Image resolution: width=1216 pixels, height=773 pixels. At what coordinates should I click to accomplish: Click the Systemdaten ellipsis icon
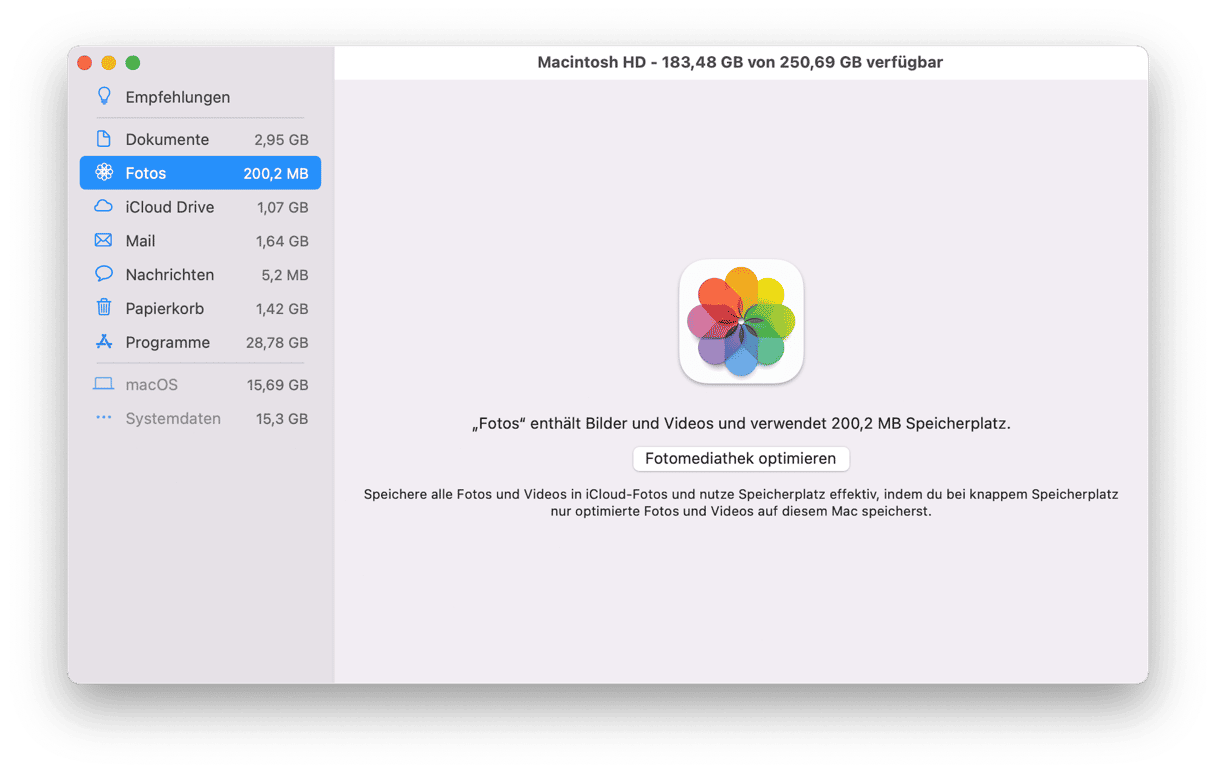coord(103,418)
